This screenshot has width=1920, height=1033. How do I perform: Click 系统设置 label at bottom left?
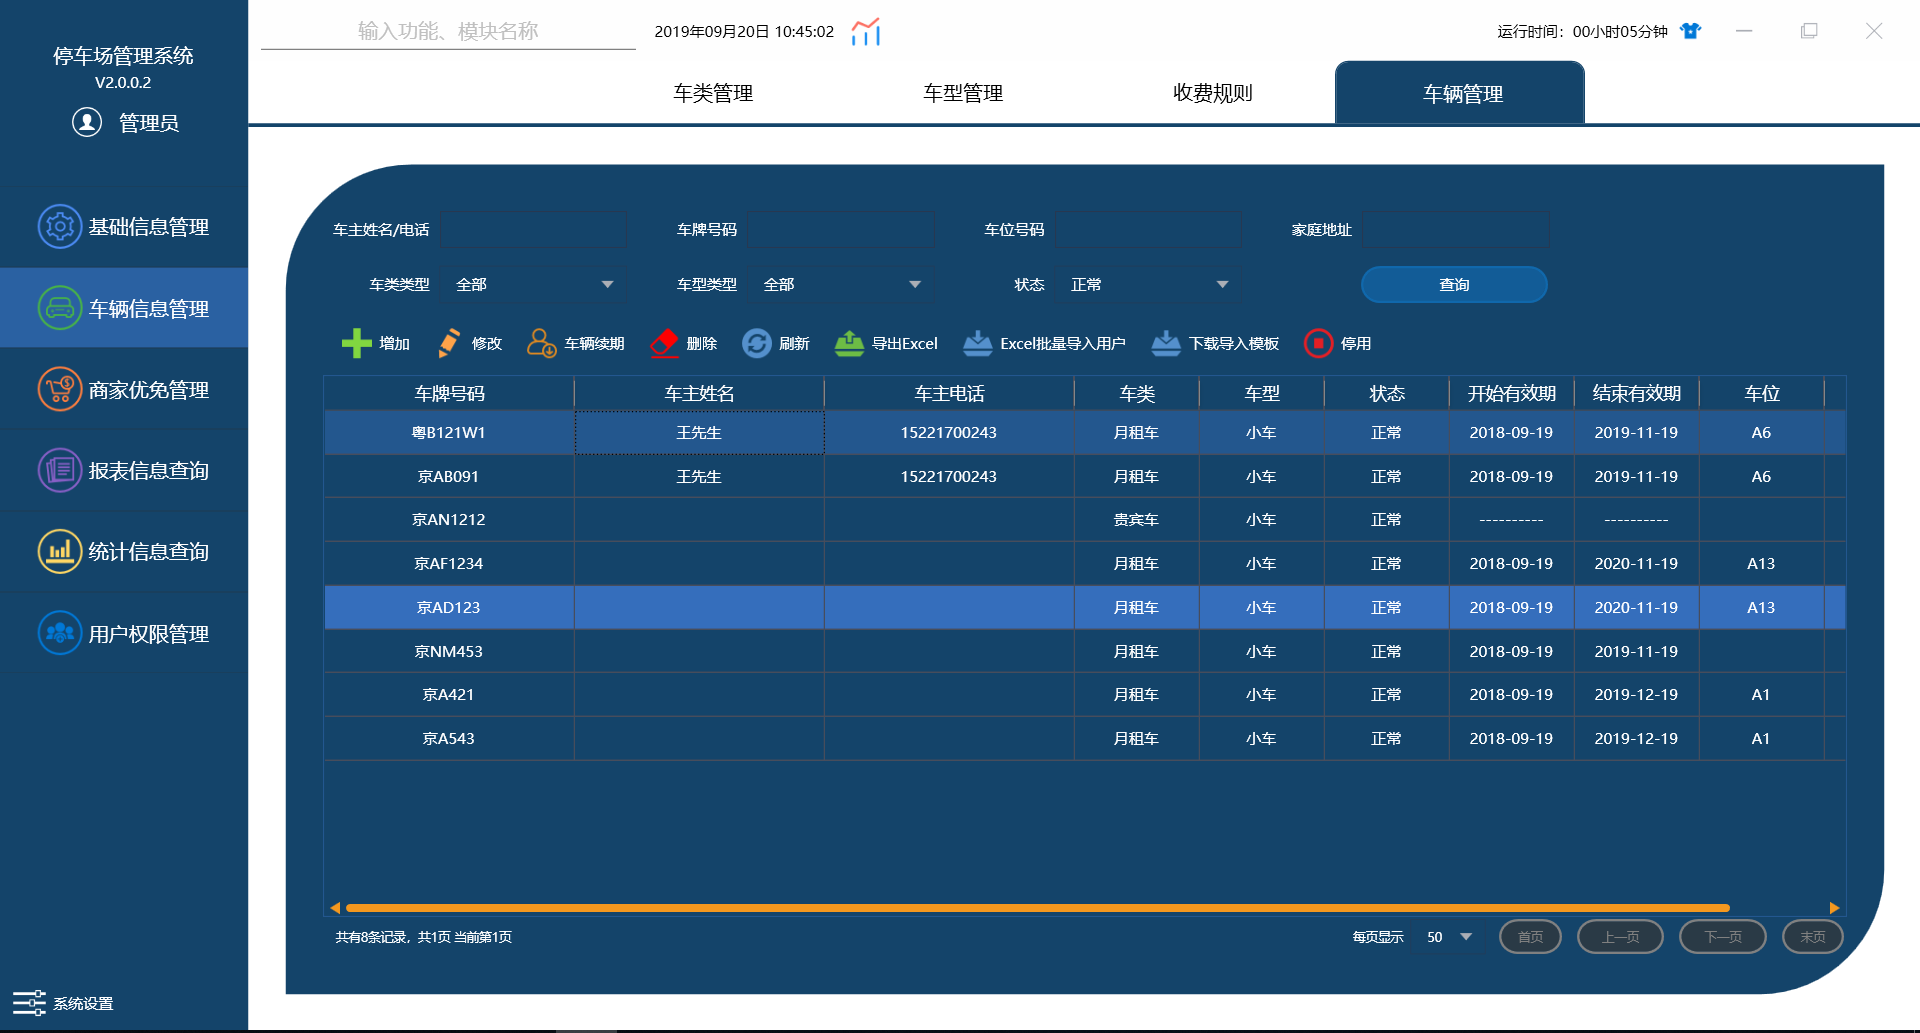83,1004
